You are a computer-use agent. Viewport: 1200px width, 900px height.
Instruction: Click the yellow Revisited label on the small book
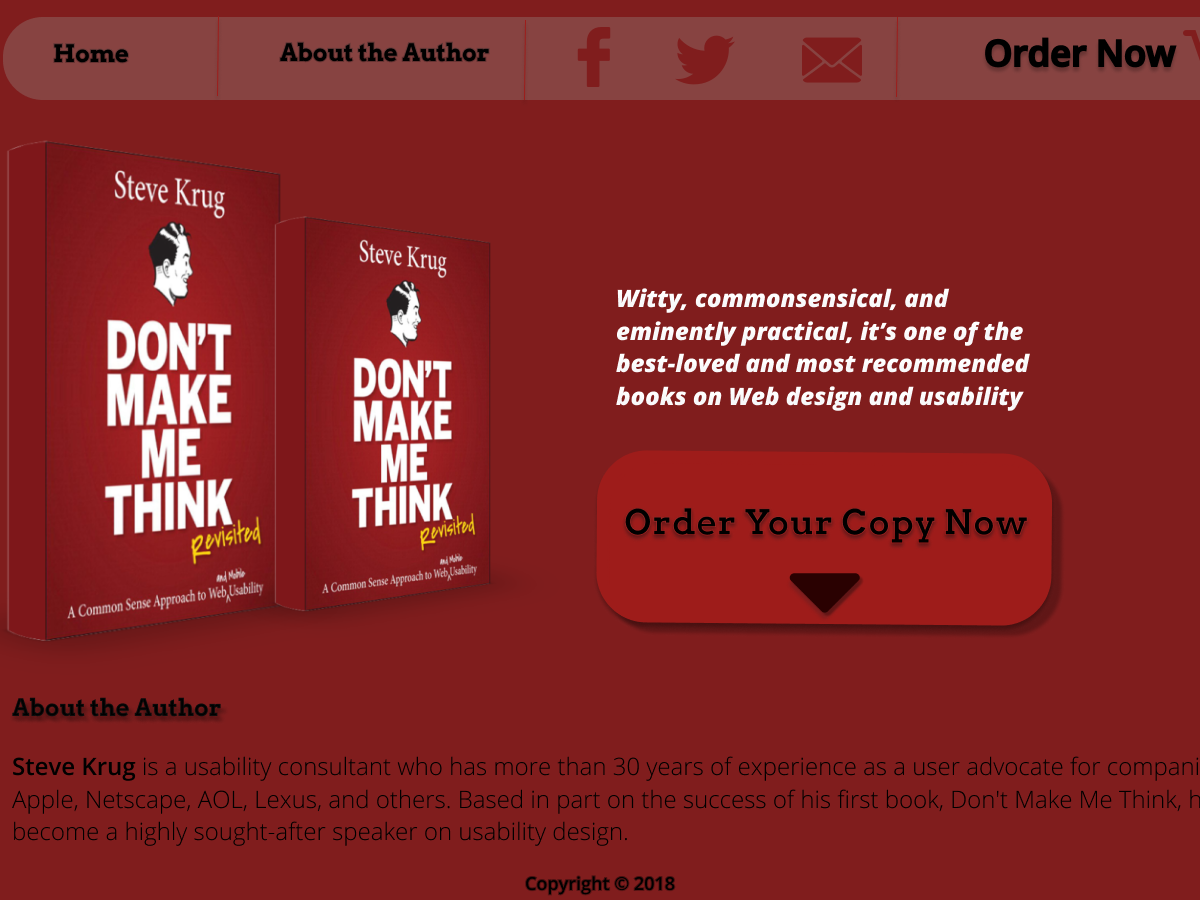pyautogui.click(x=446, y=530)
